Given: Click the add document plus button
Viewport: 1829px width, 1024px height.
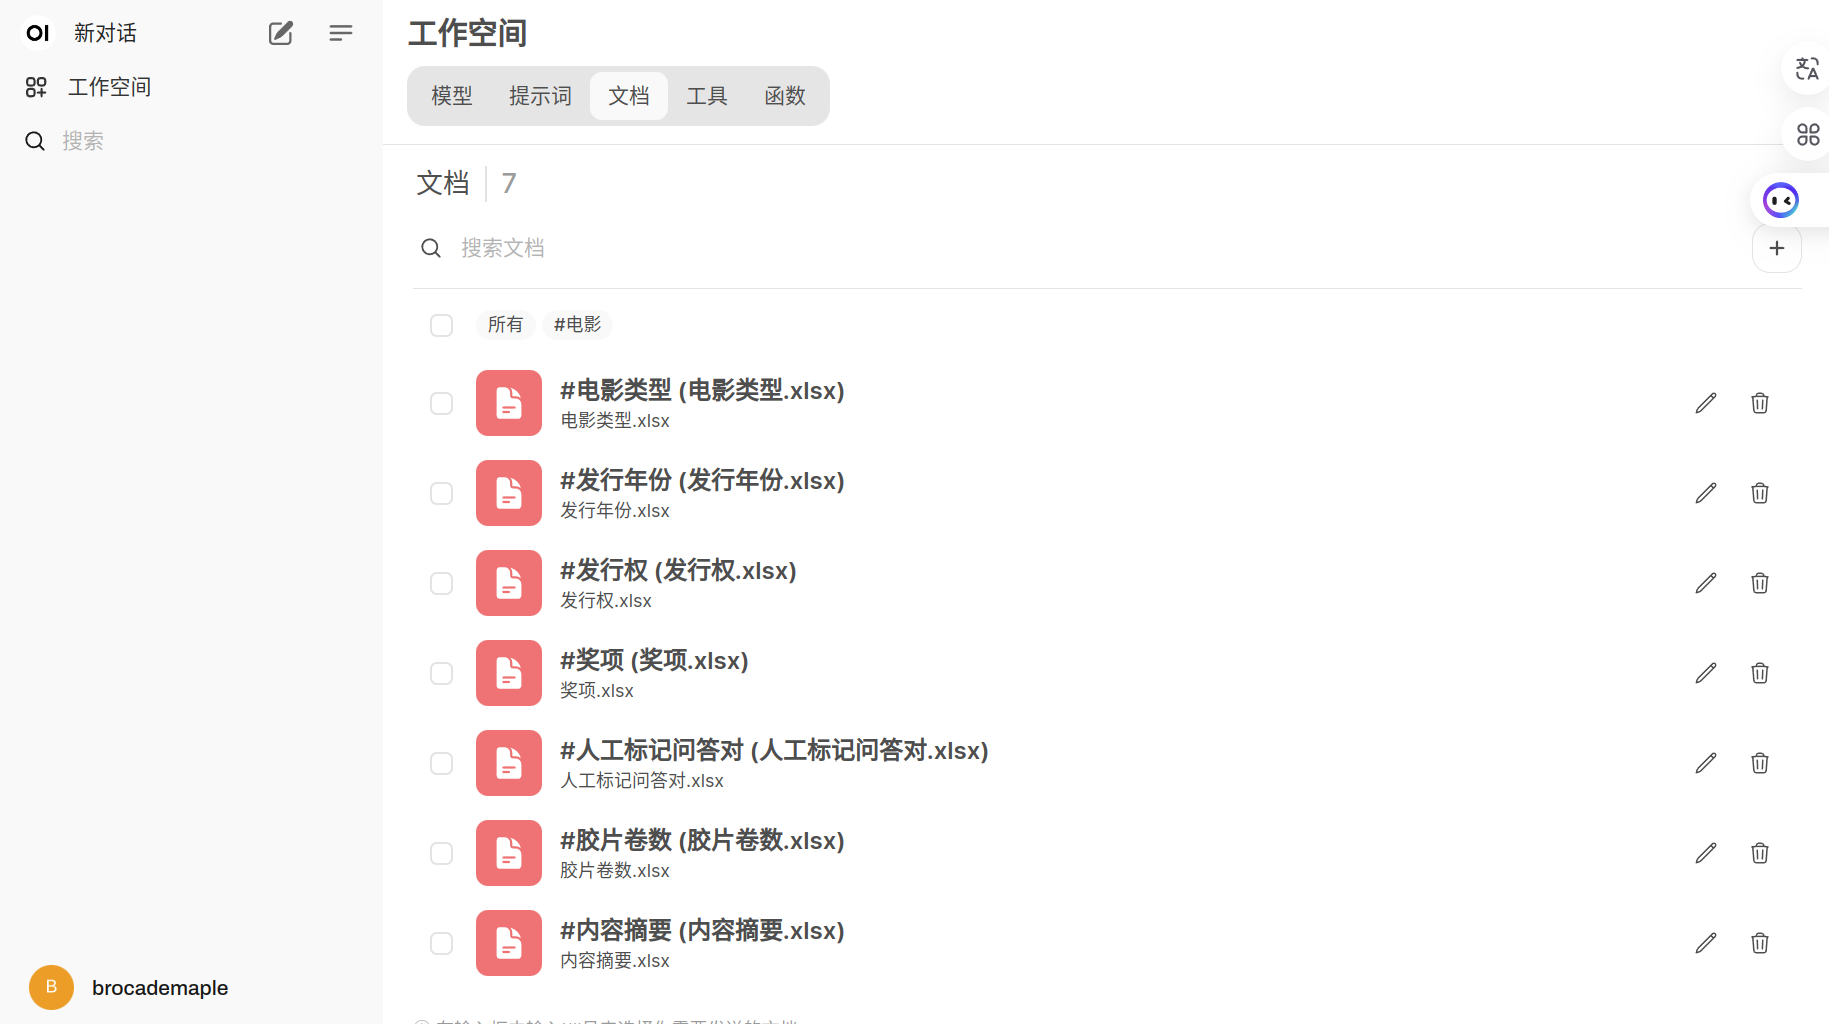Looking at the screenshot, I should point(1776,248).
